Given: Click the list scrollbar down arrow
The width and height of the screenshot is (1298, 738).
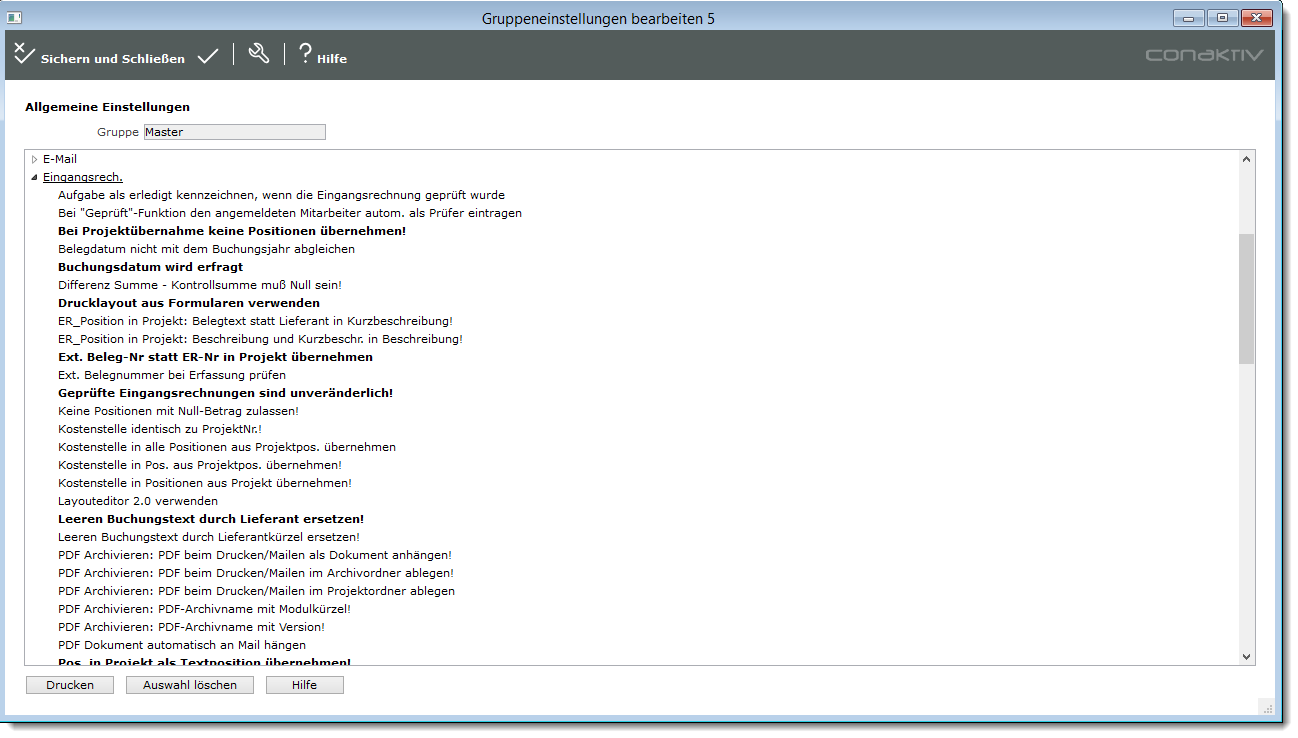Looking at the screenshot, I should tap(1246, 657).
